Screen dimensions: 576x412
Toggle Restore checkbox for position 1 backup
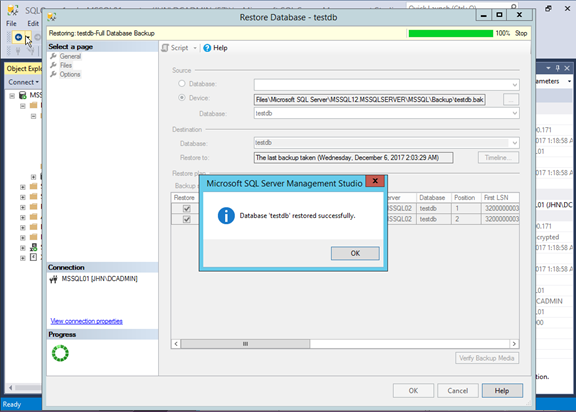(187, 209)
